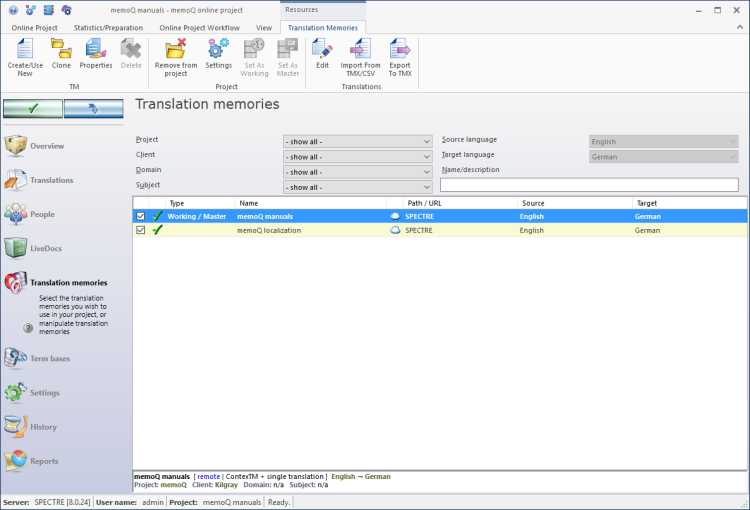The width and height of the screenshot is (750, 510).
Task: Open the People pane in sidebar
Action: pos(29,214)
